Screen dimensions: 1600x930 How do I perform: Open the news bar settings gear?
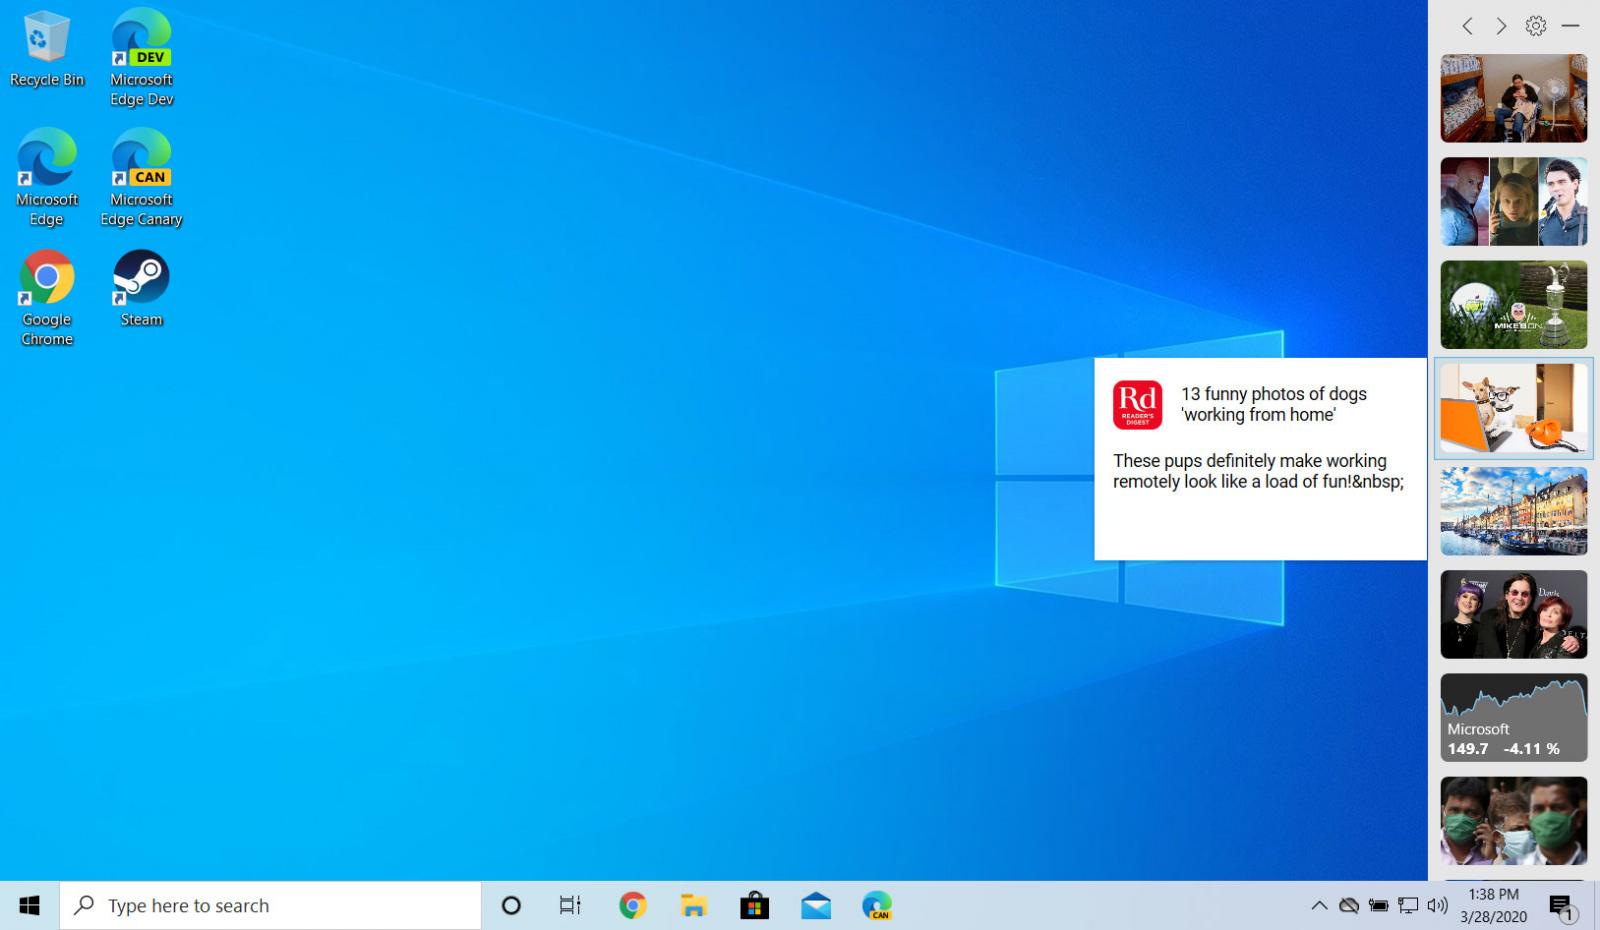(x=1536, y=26)
